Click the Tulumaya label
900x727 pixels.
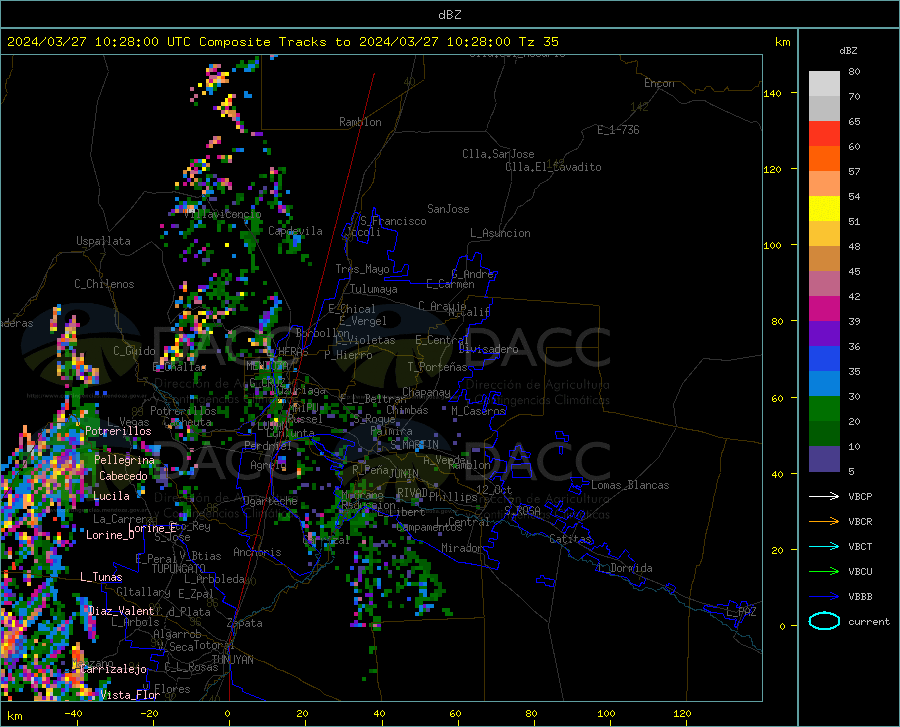point(373,289)
